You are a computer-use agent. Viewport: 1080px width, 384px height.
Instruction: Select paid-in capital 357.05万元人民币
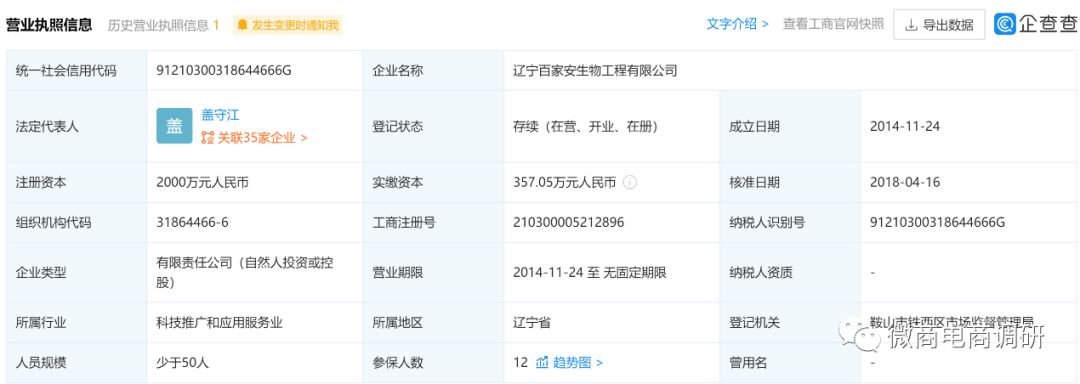[564, 183]
